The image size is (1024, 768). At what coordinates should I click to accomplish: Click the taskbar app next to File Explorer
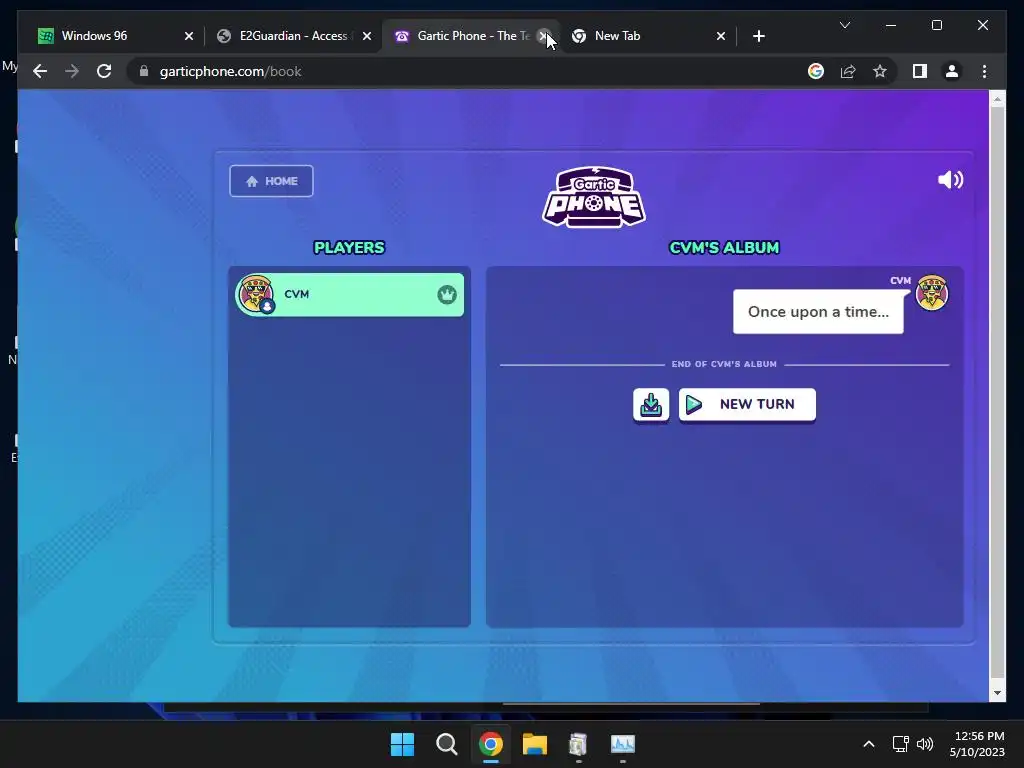coord(578,744)
